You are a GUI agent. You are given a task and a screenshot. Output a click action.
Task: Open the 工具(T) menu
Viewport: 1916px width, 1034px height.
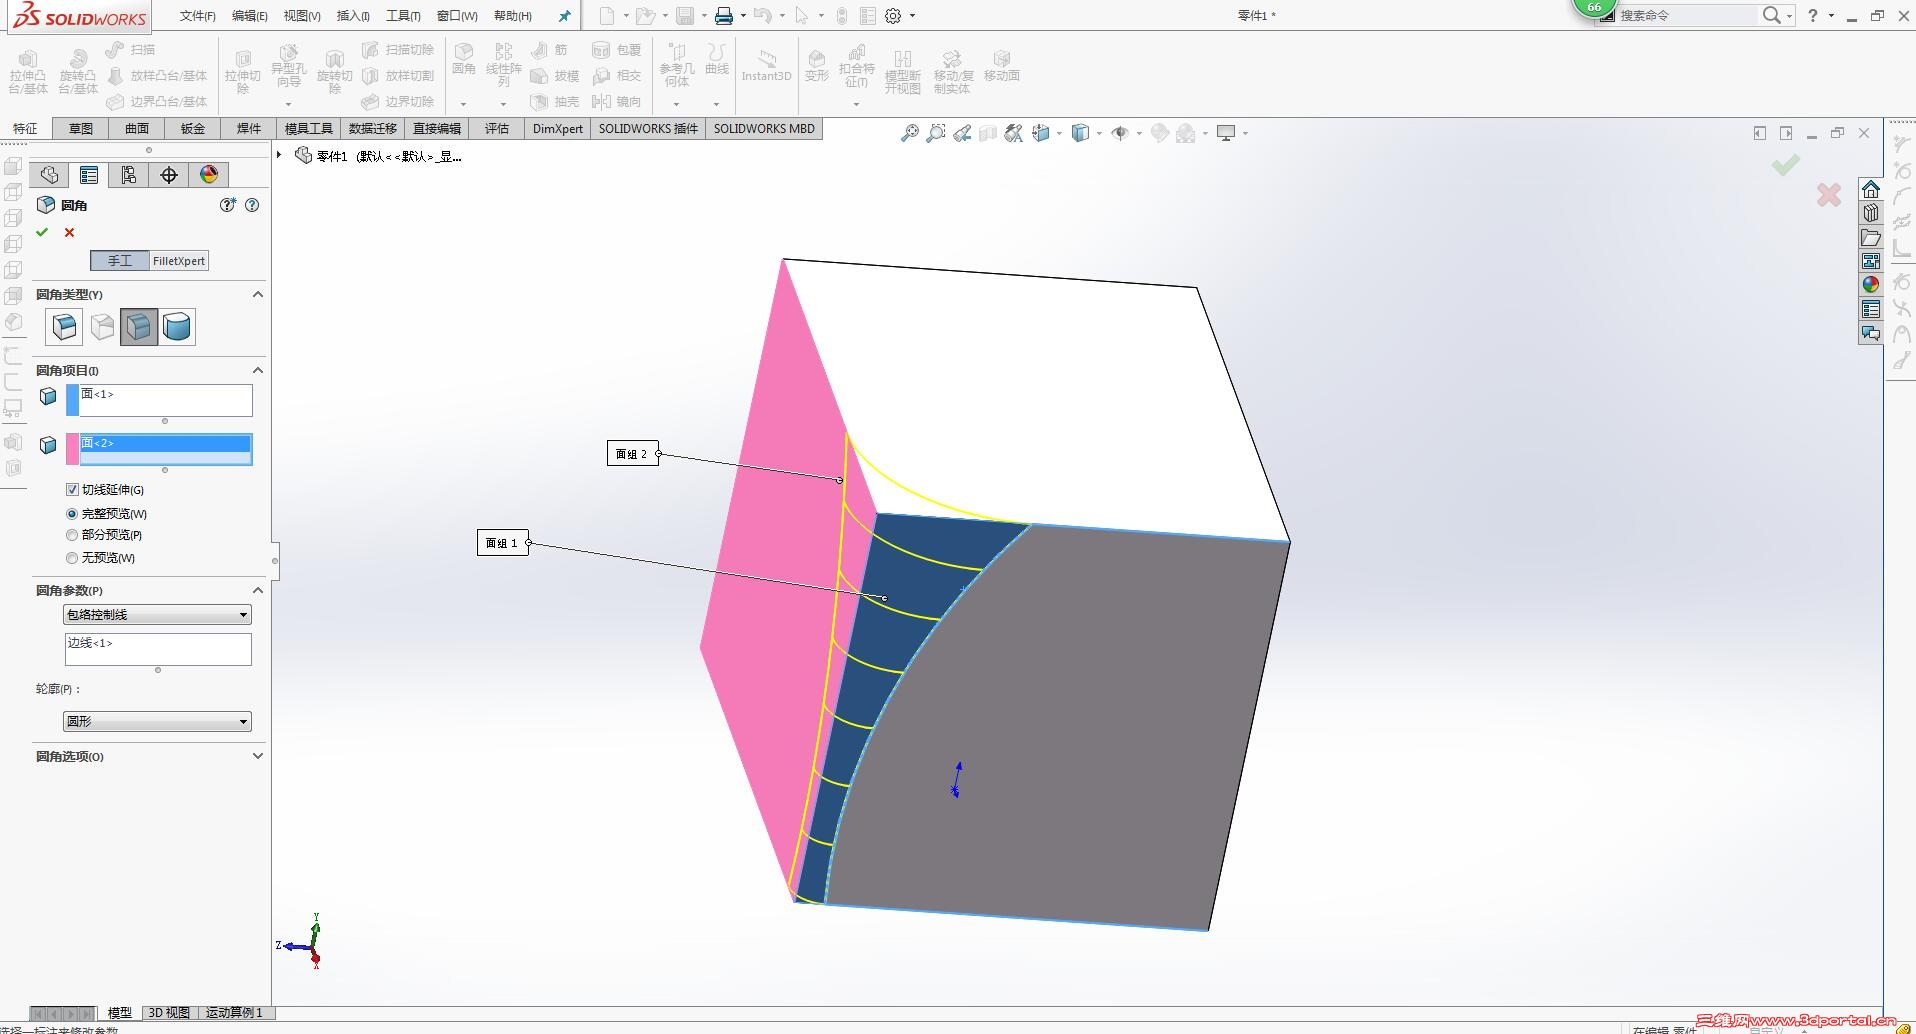pyautogui.click(x=403, y=16)
